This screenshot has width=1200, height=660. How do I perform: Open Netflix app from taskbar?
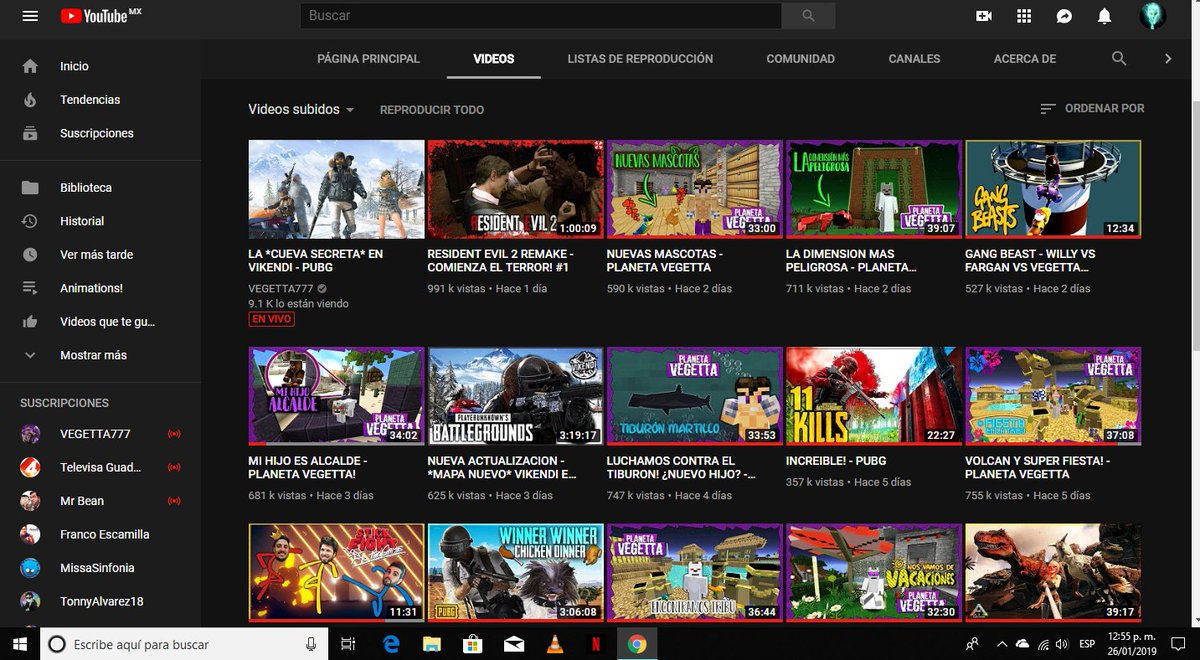click(x=595, y=644)
